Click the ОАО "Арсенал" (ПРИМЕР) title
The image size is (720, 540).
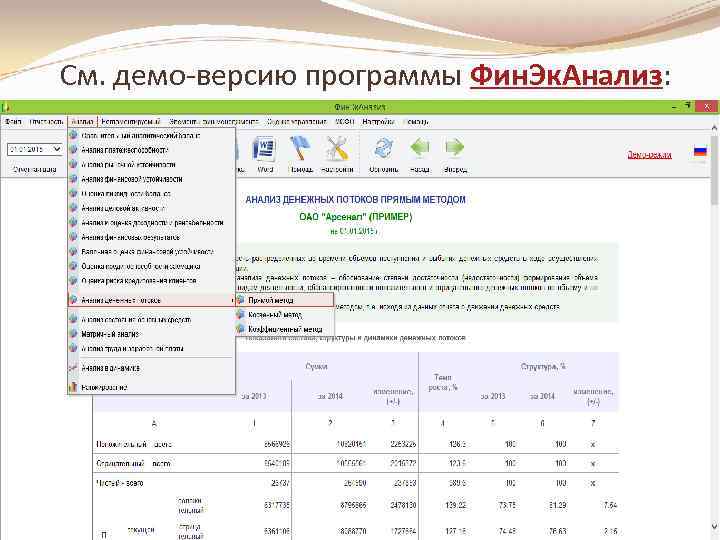355,216
